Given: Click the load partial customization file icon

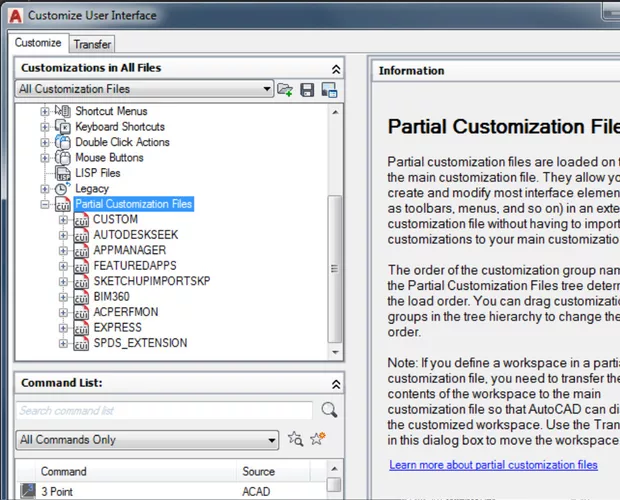Looking at the screenshot, I should 286,90.
